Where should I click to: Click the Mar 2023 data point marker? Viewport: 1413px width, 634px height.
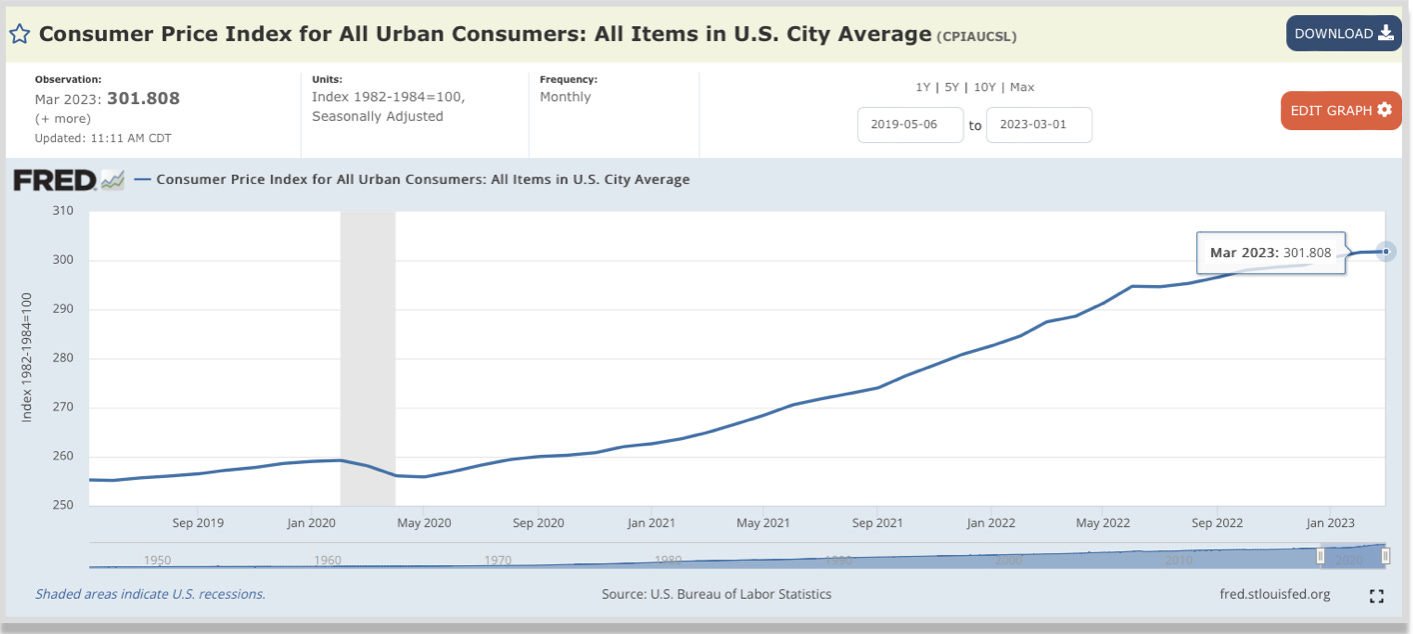coord(1386,251)
